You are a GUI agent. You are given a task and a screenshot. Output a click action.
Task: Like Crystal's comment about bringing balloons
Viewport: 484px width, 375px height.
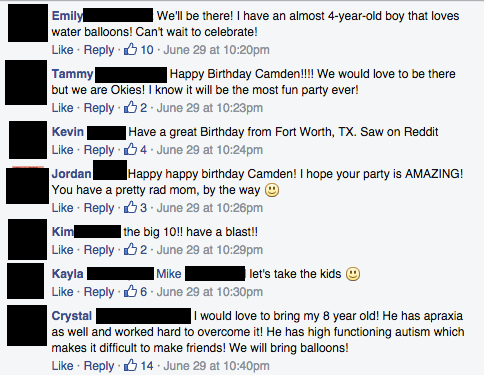(x=62, y=366)
